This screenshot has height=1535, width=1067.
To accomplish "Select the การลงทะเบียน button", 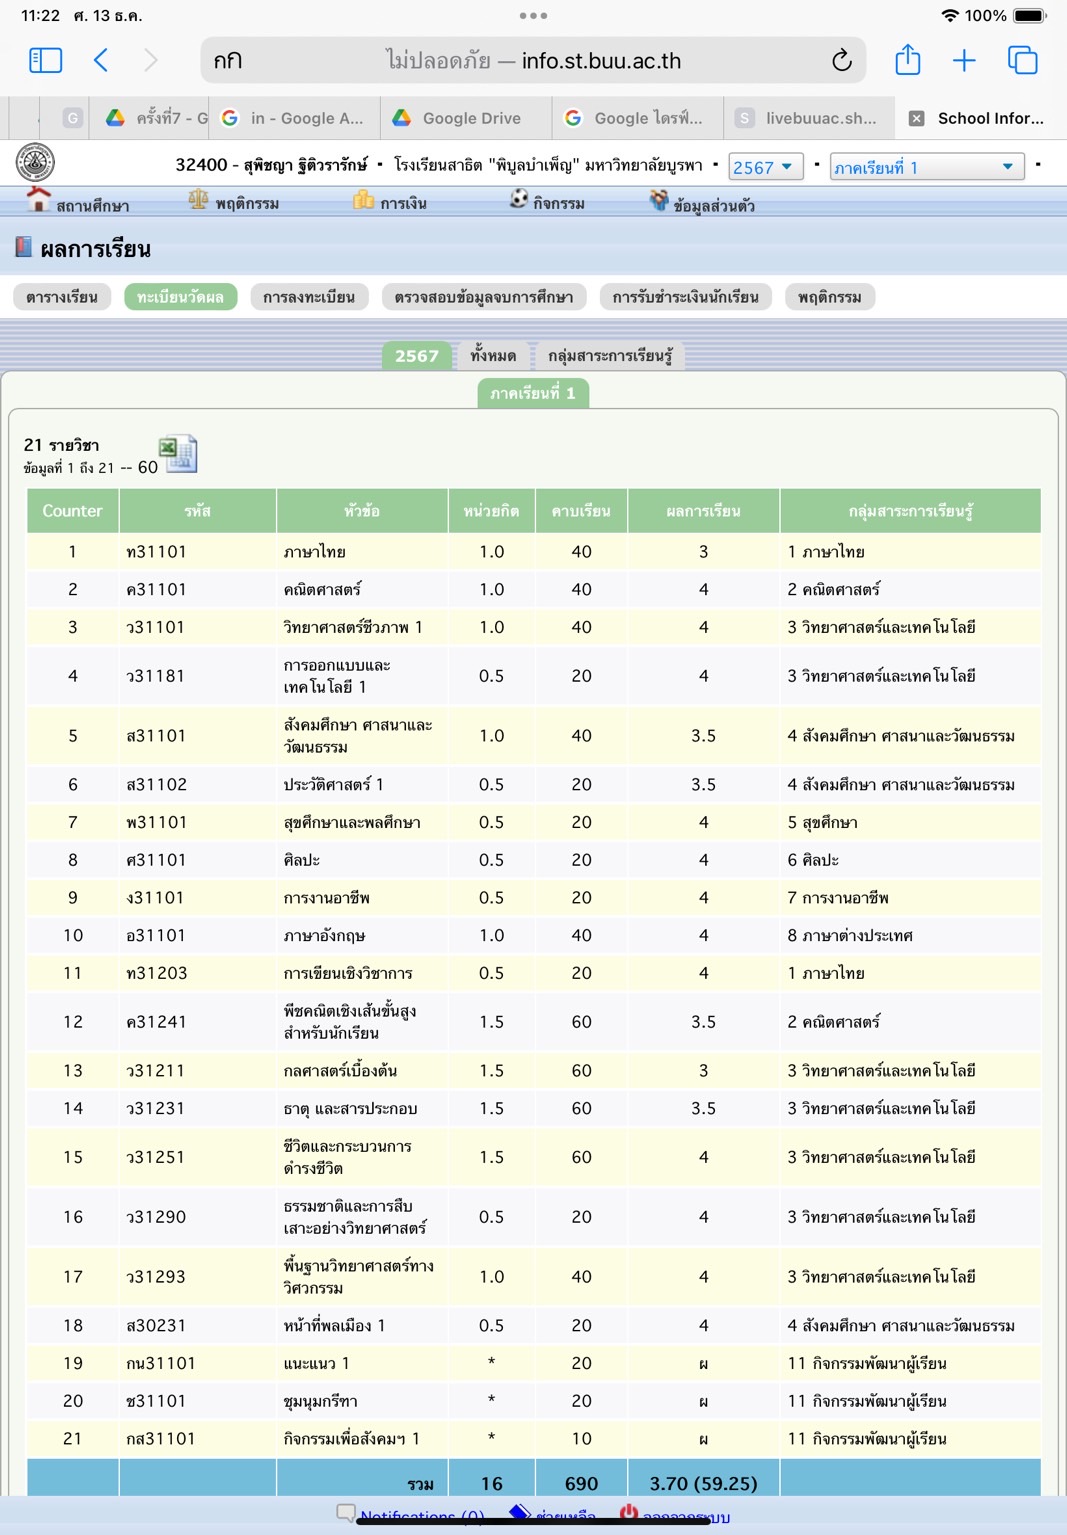I will point(309,297).
